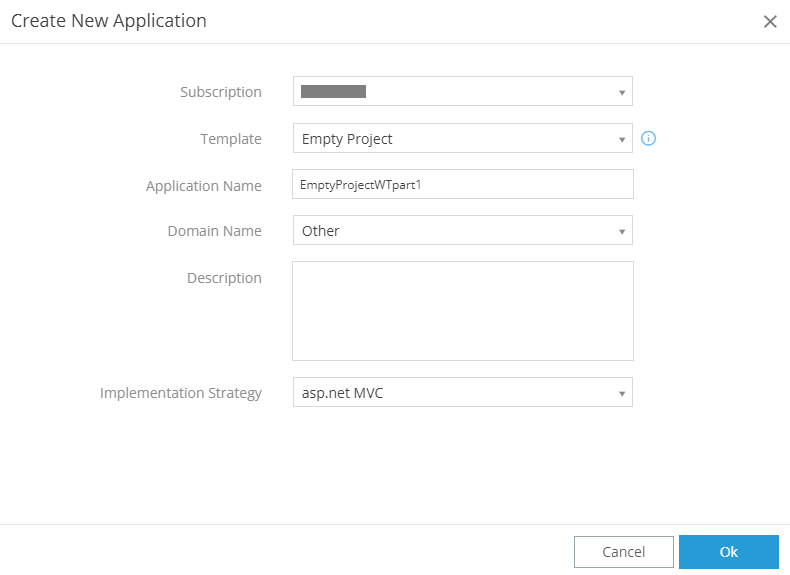Close the Create New Application dialog

pos(769,22)
